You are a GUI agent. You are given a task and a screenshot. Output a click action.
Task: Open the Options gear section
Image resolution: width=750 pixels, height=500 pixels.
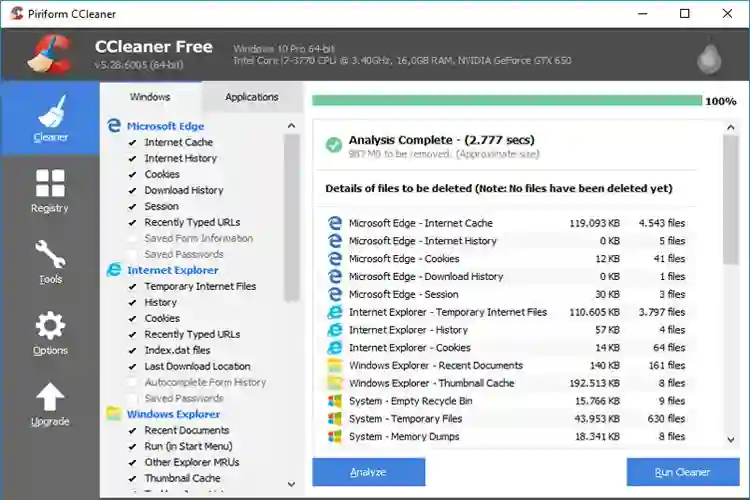(50, 333)
